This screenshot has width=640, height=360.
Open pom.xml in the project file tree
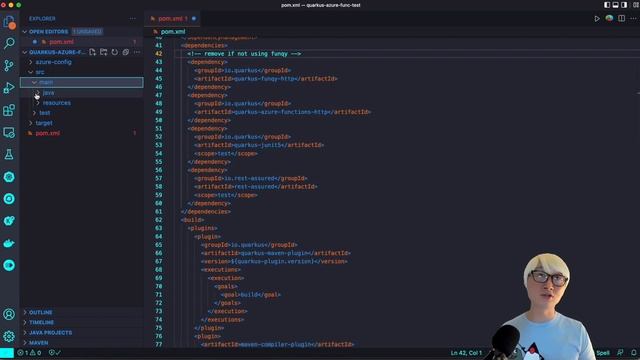tap(48, 133)
